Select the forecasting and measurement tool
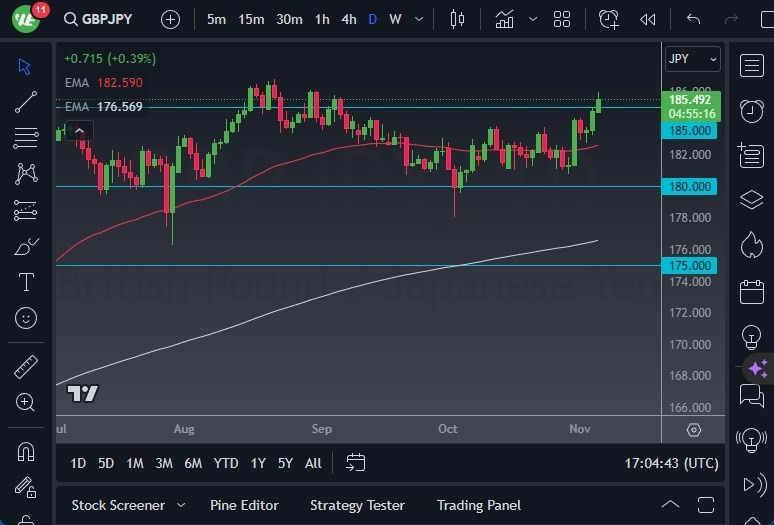This screenshot has width=774, height=525. point(26,210)
